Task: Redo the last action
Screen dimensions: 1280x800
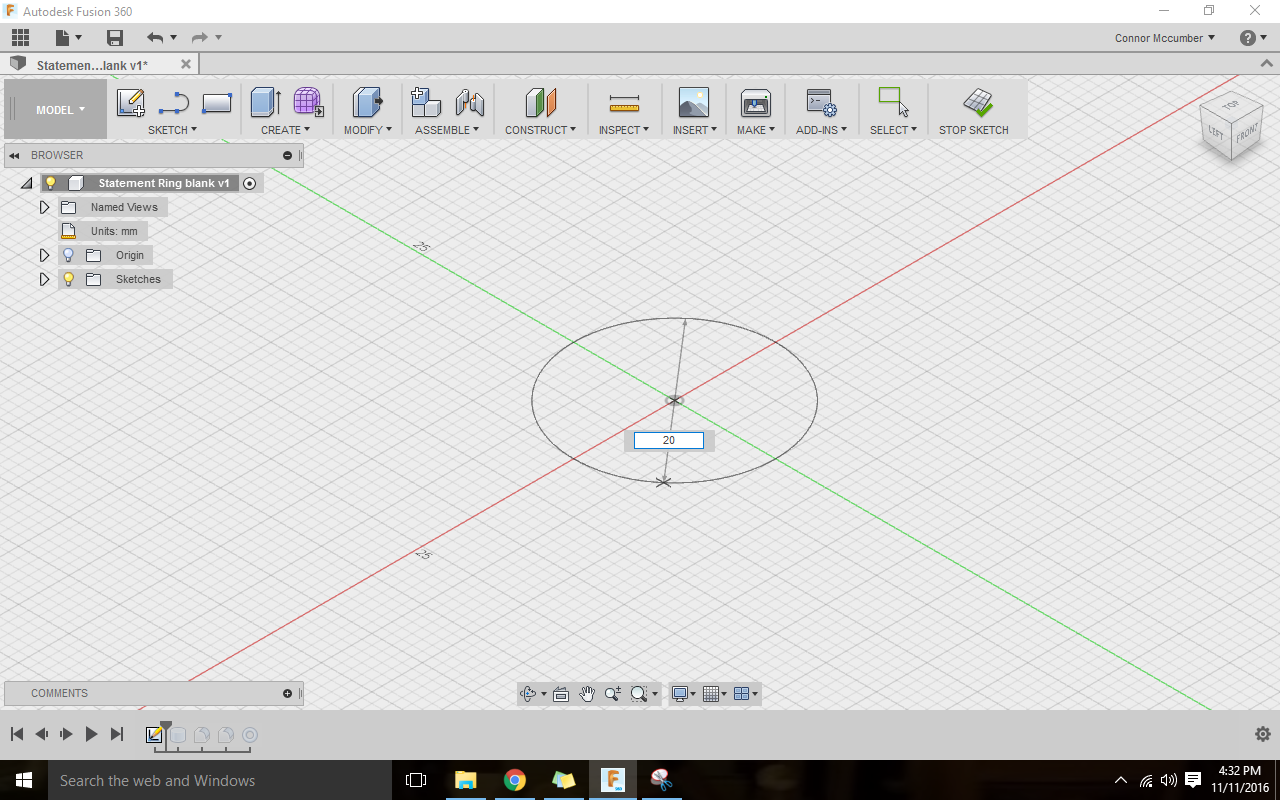Action: tap(199, 38)
